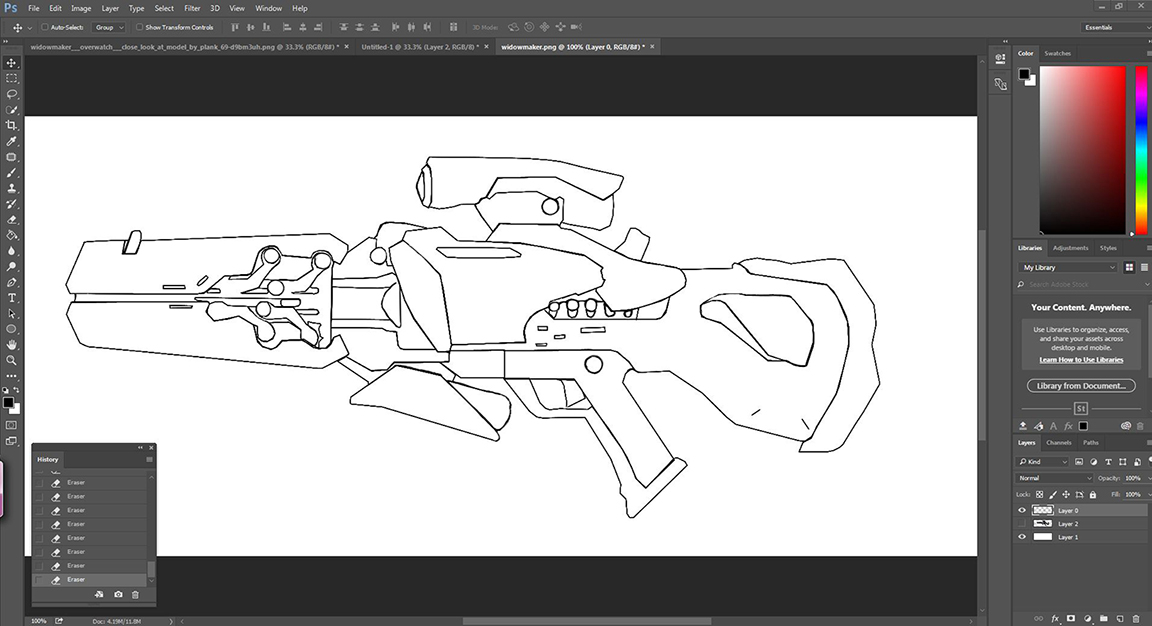Open the layer filter Kind dropdown
This screenshot has height=626, width=1152.
(1043, 461)
